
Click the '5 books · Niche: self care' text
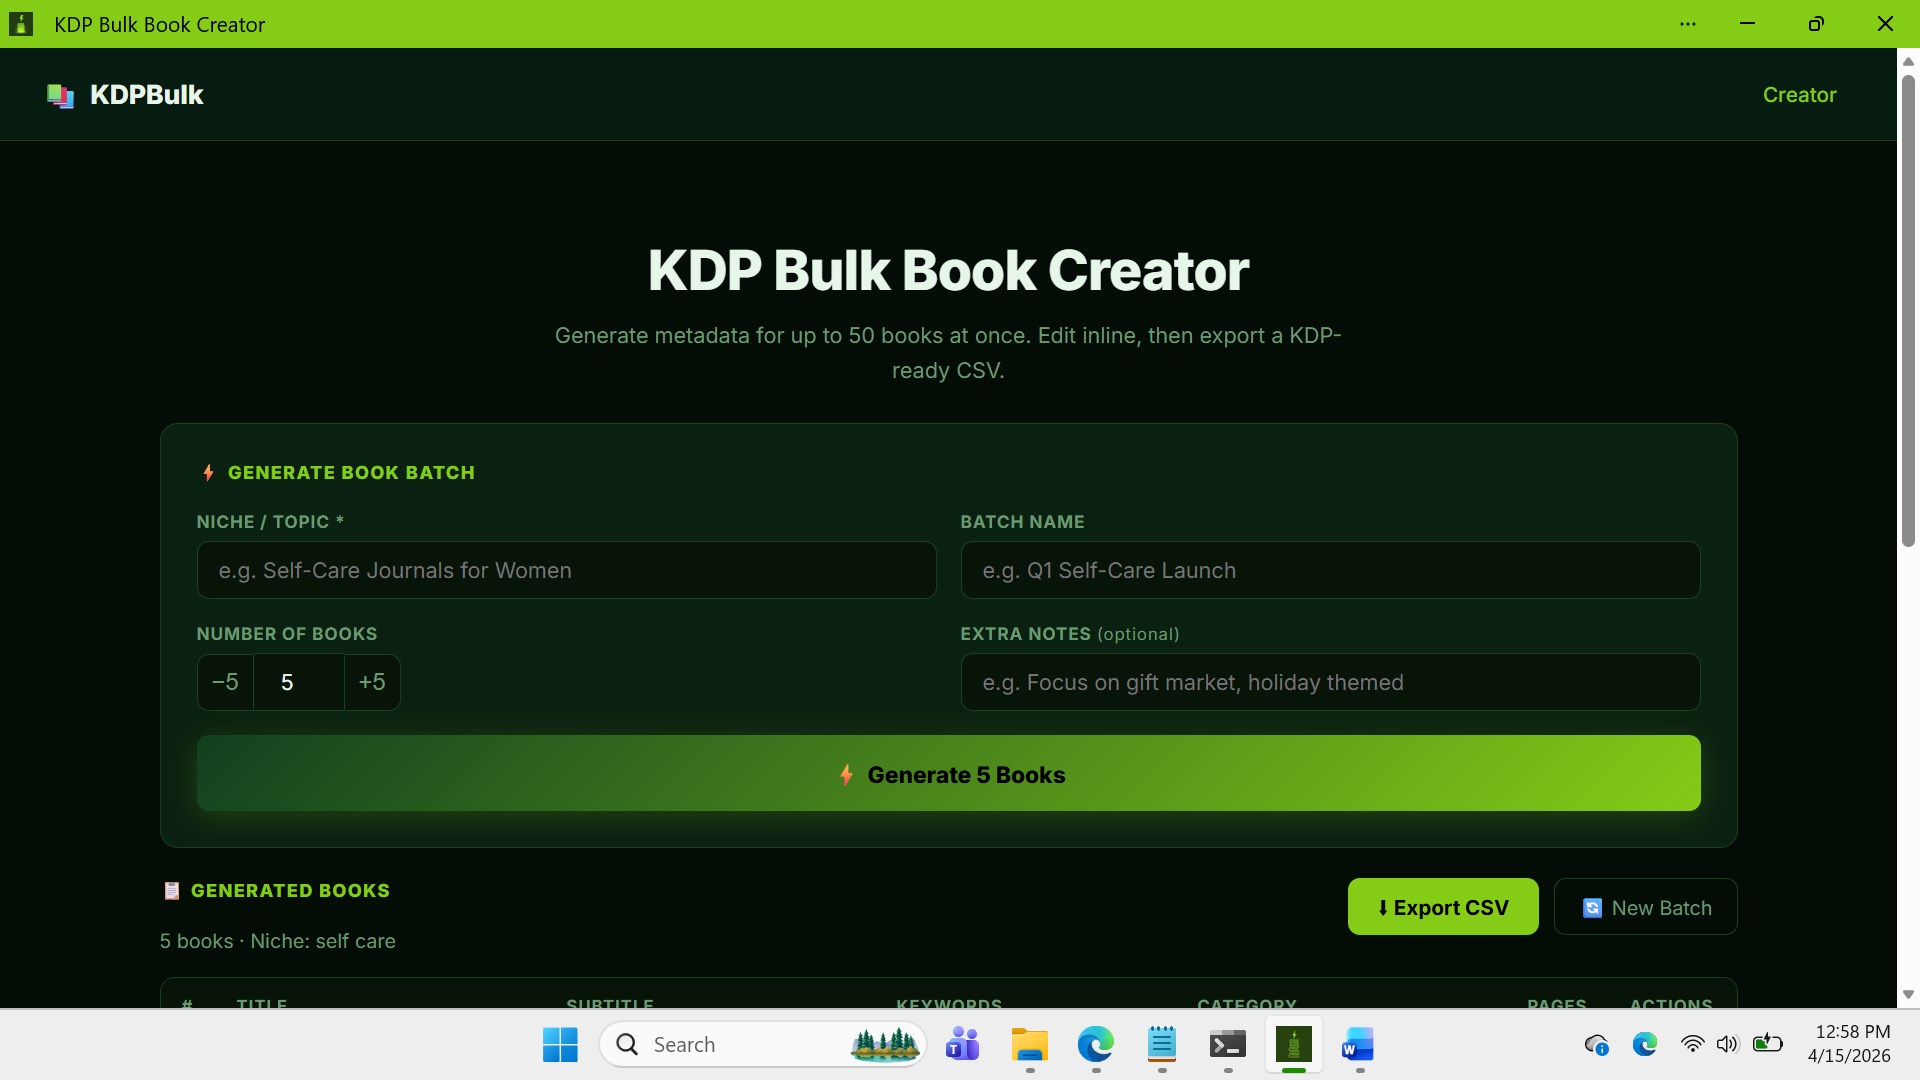278,942
